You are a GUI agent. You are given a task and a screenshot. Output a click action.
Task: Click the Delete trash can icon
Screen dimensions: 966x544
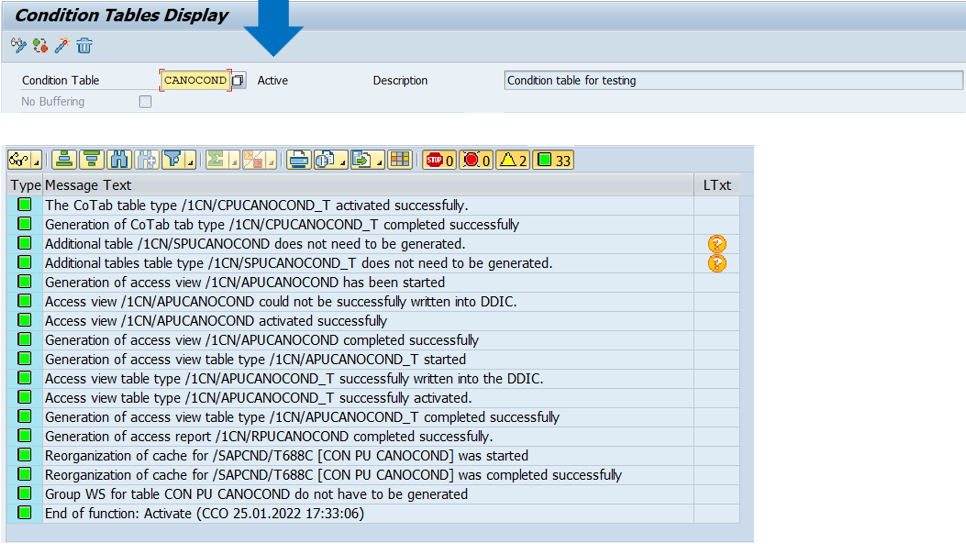[85, 45]
